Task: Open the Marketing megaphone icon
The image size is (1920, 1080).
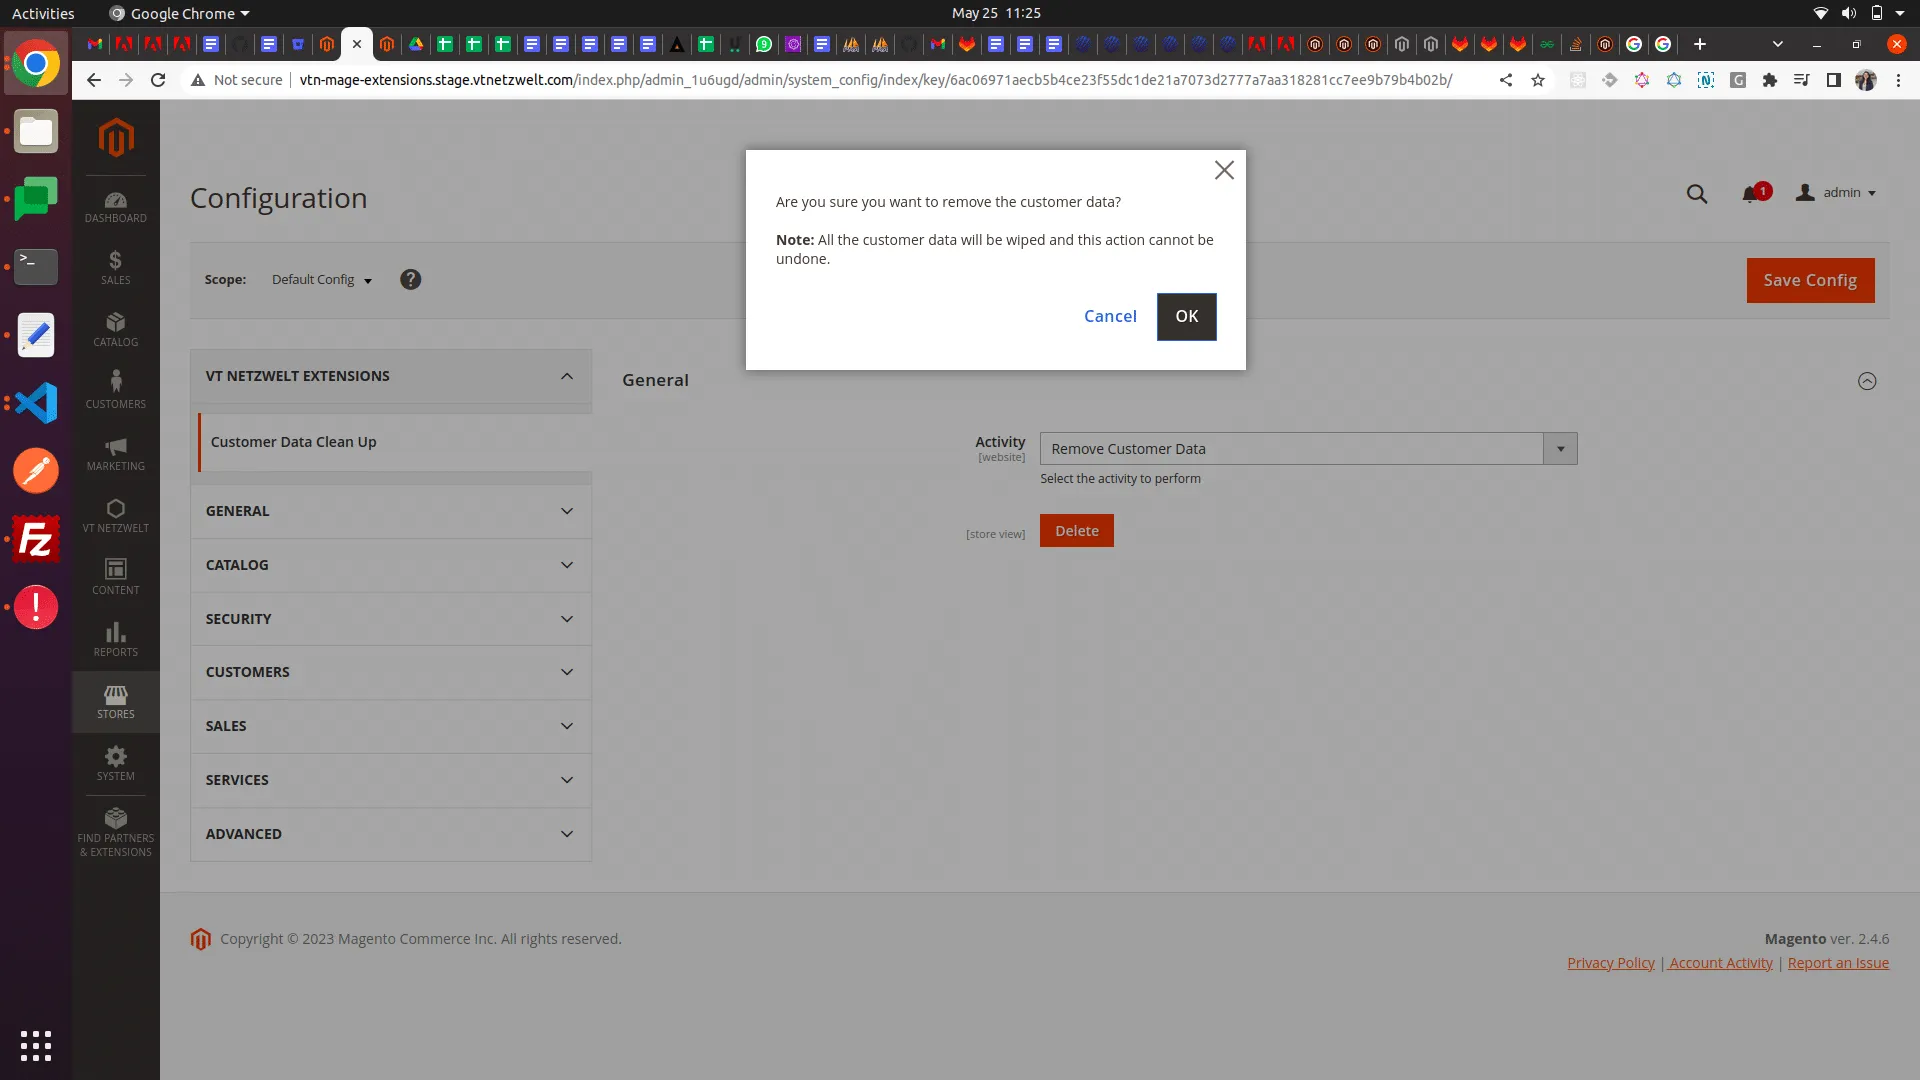Action: [116, 453]
